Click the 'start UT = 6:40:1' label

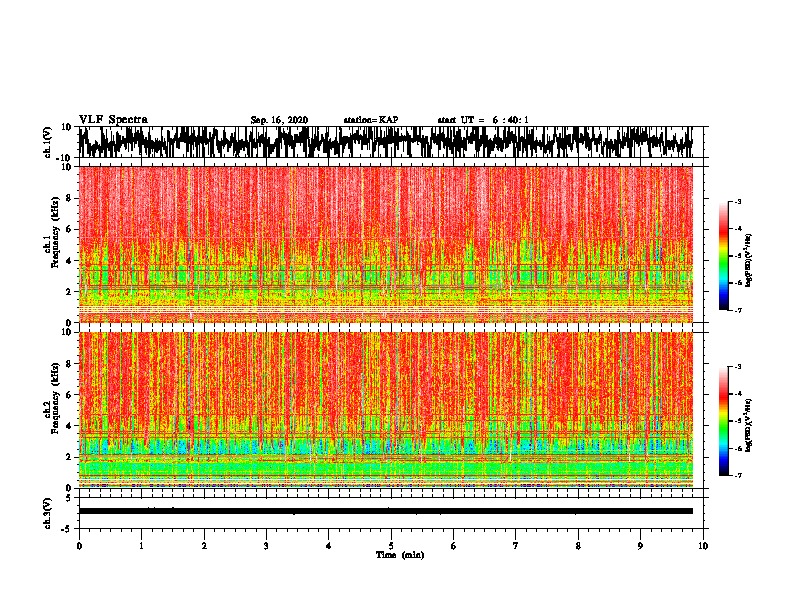483,120
